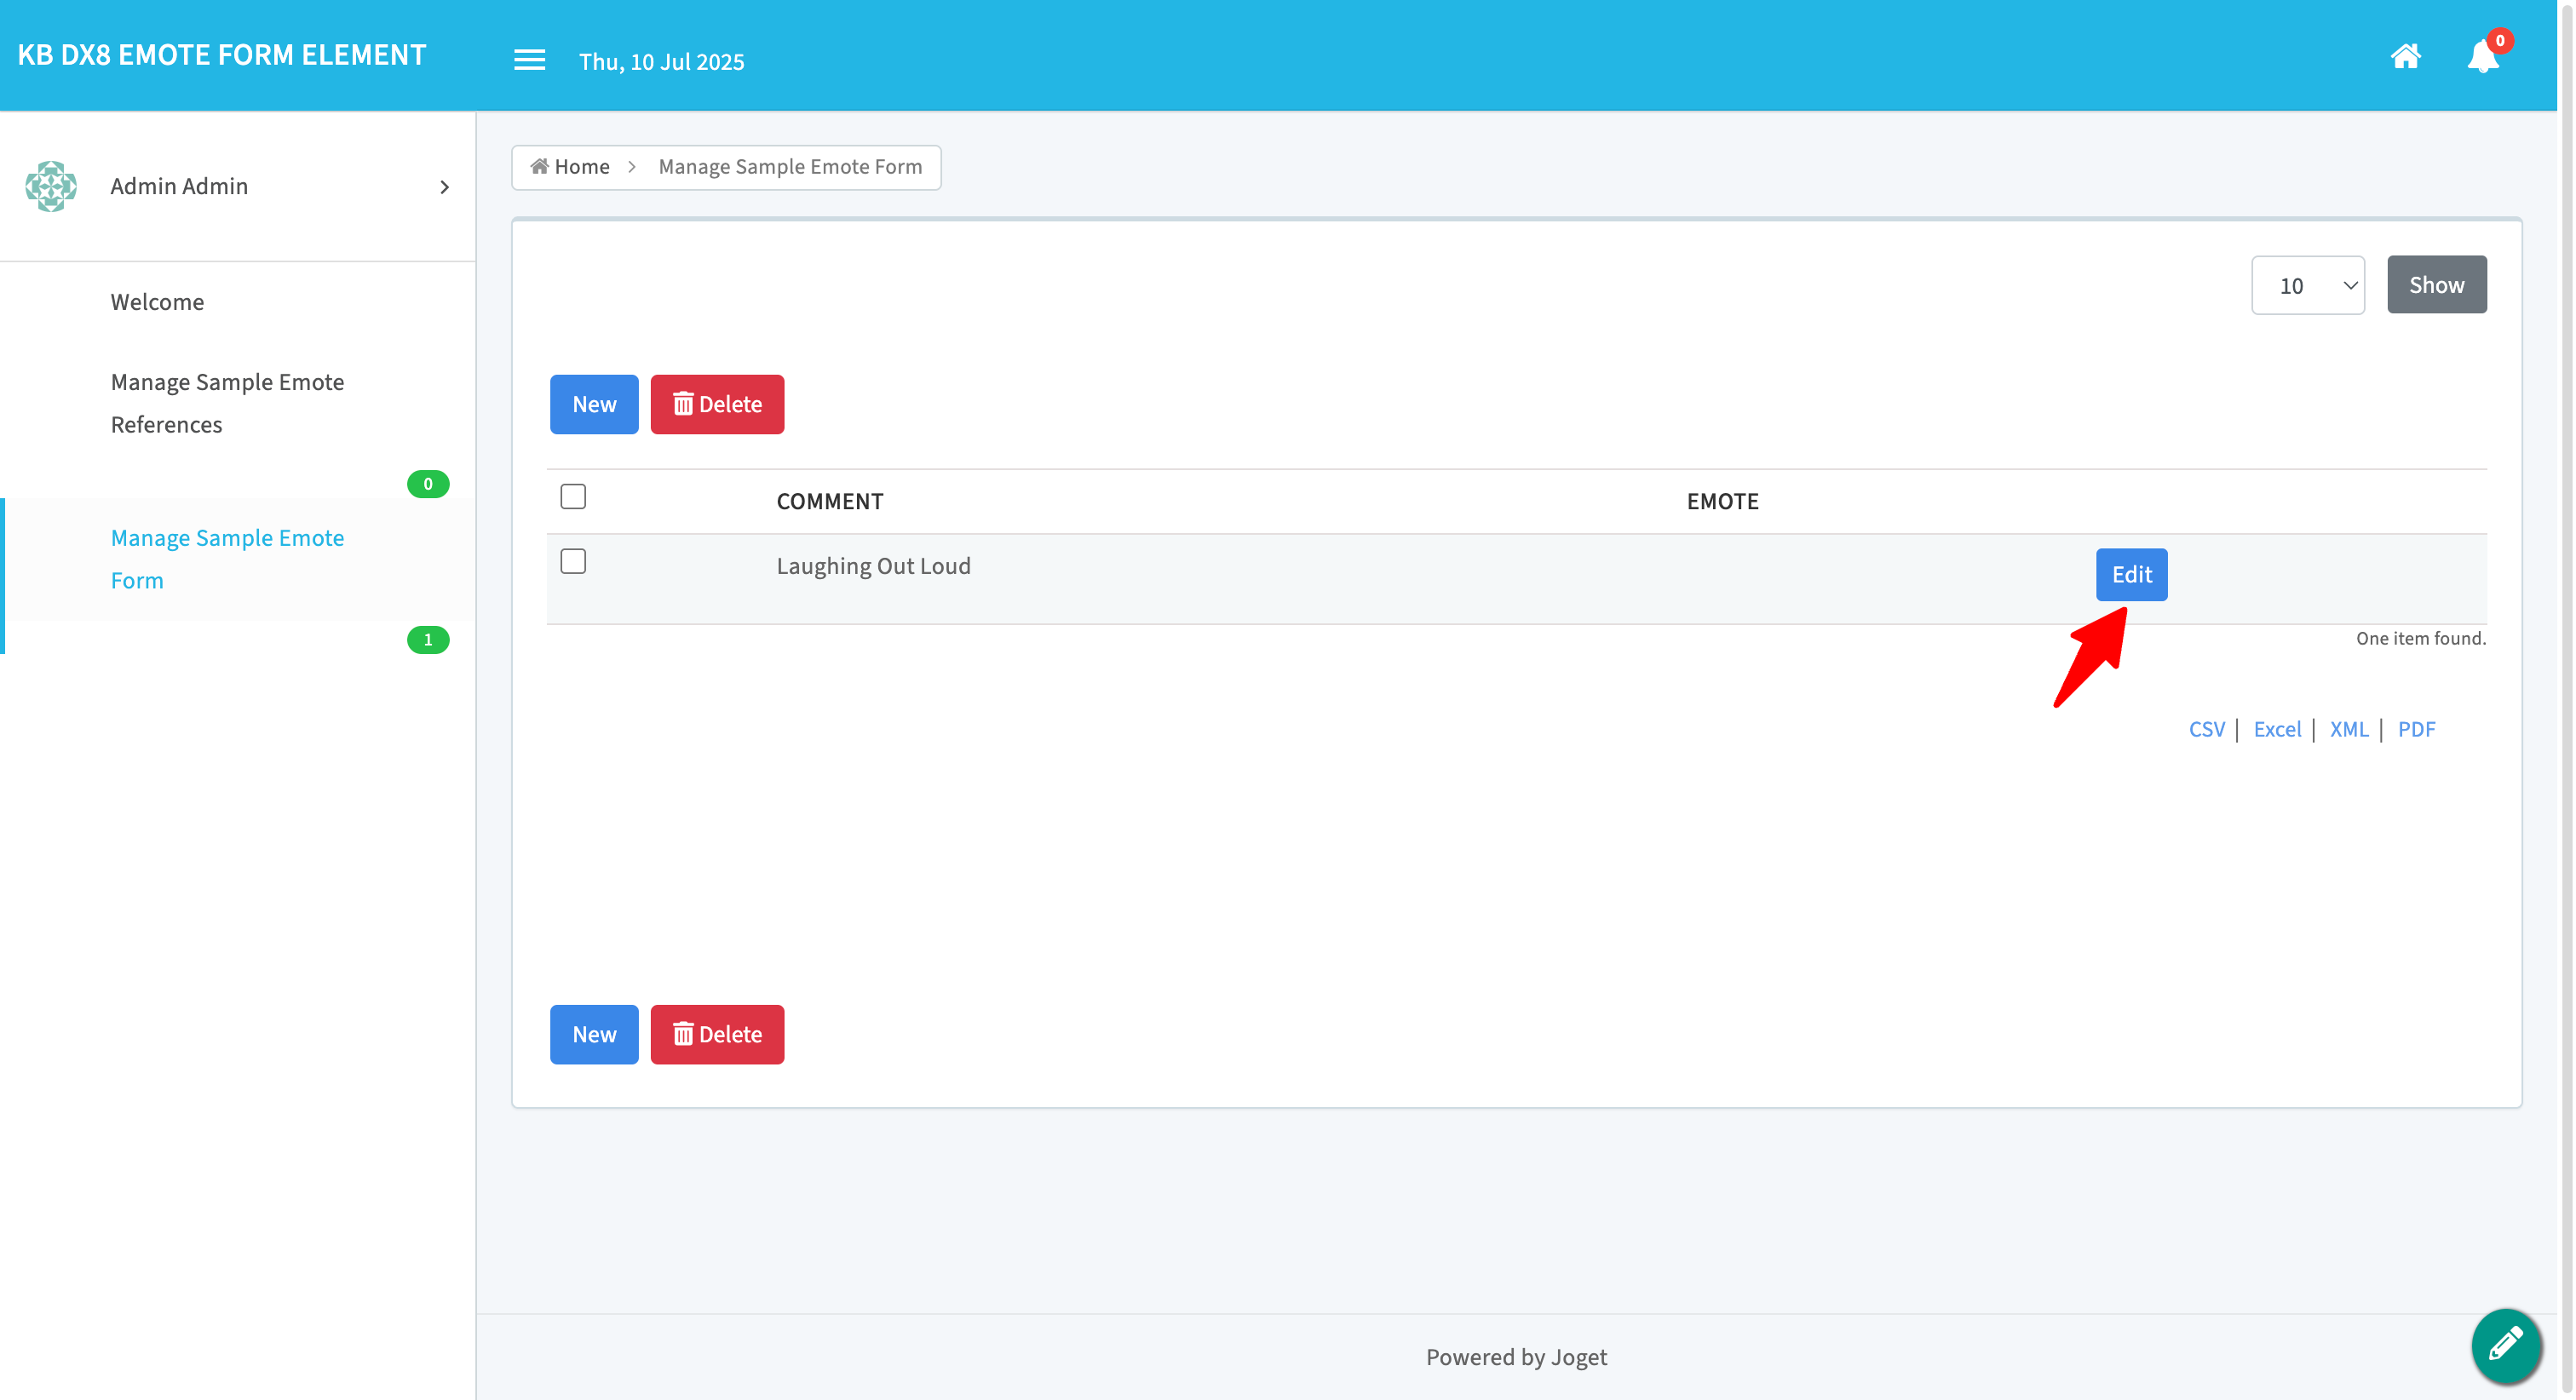Screen dimensions: 2576x1400
Task: Click the date Thu, 10 Jul 2025
Action: [662, 62]
